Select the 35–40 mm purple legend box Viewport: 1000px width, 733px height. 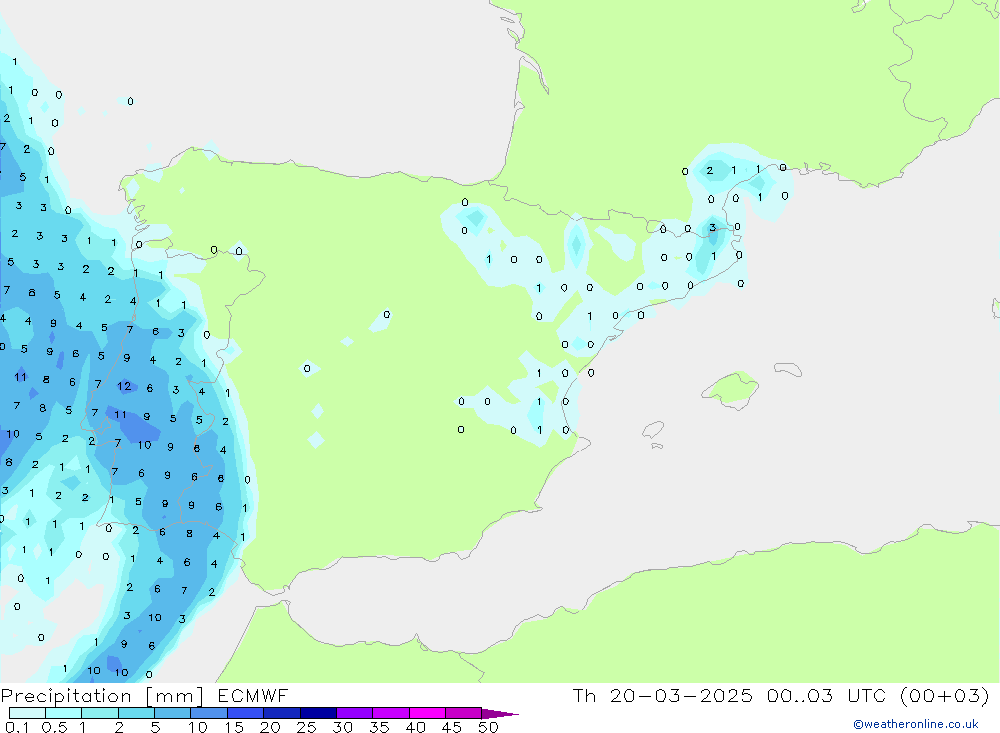point(391,713)
